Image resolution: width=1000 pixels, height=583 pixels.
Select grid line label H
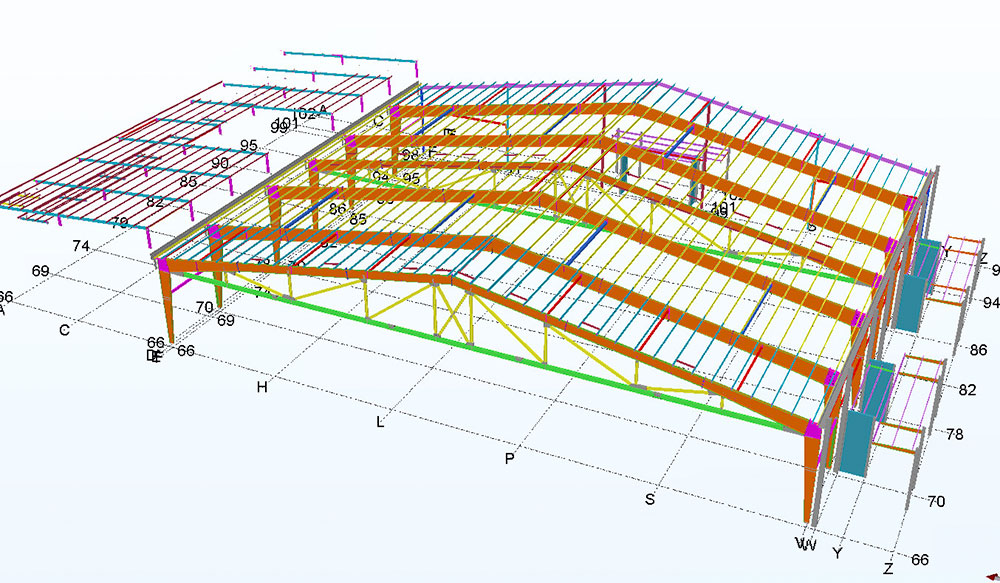coord(263,387)
